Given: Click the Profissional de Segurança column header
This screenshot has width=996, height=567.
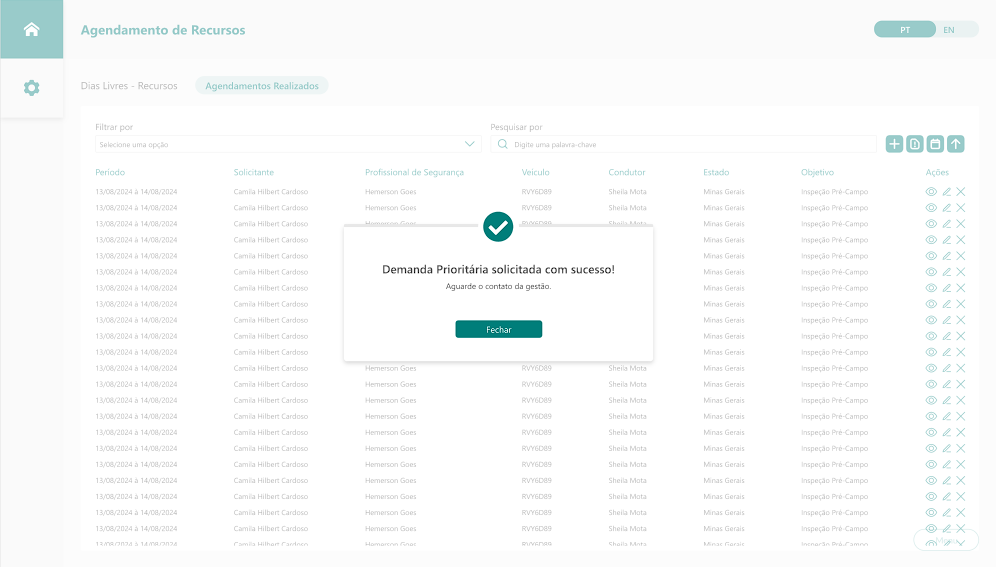Looking at the screenshot, I should click(x=414, y=172).
